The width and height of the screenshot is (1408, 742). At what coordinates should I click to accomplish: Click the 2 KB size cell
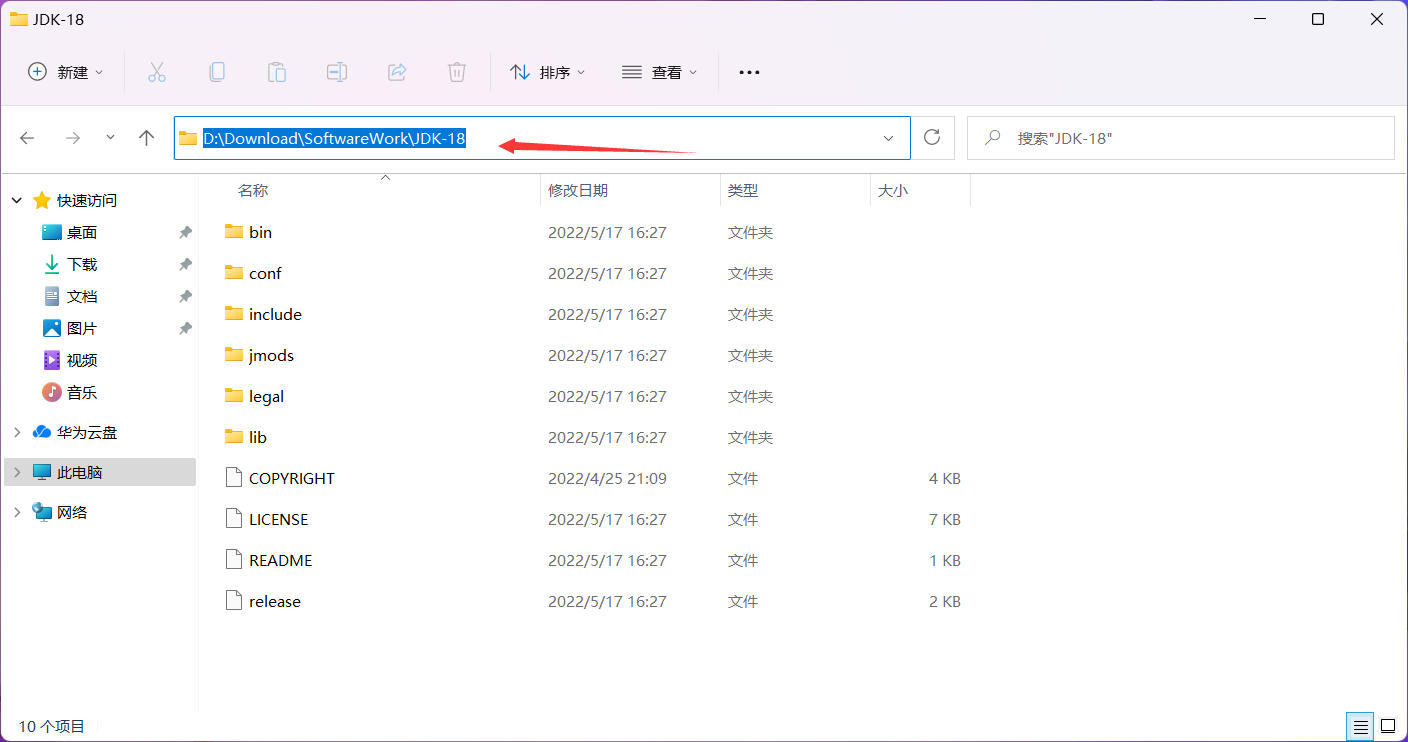[x=945, y=601]
